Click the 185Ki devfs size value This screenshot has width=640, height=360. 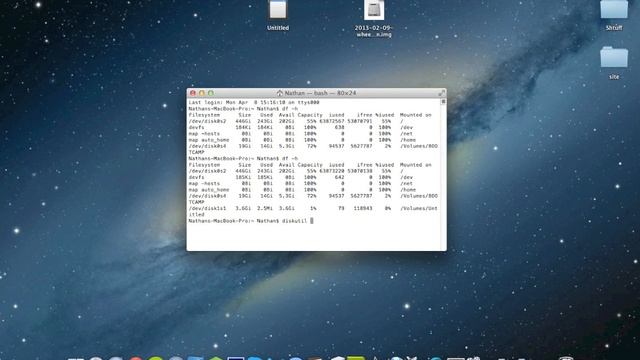click(x=243, y=178)
